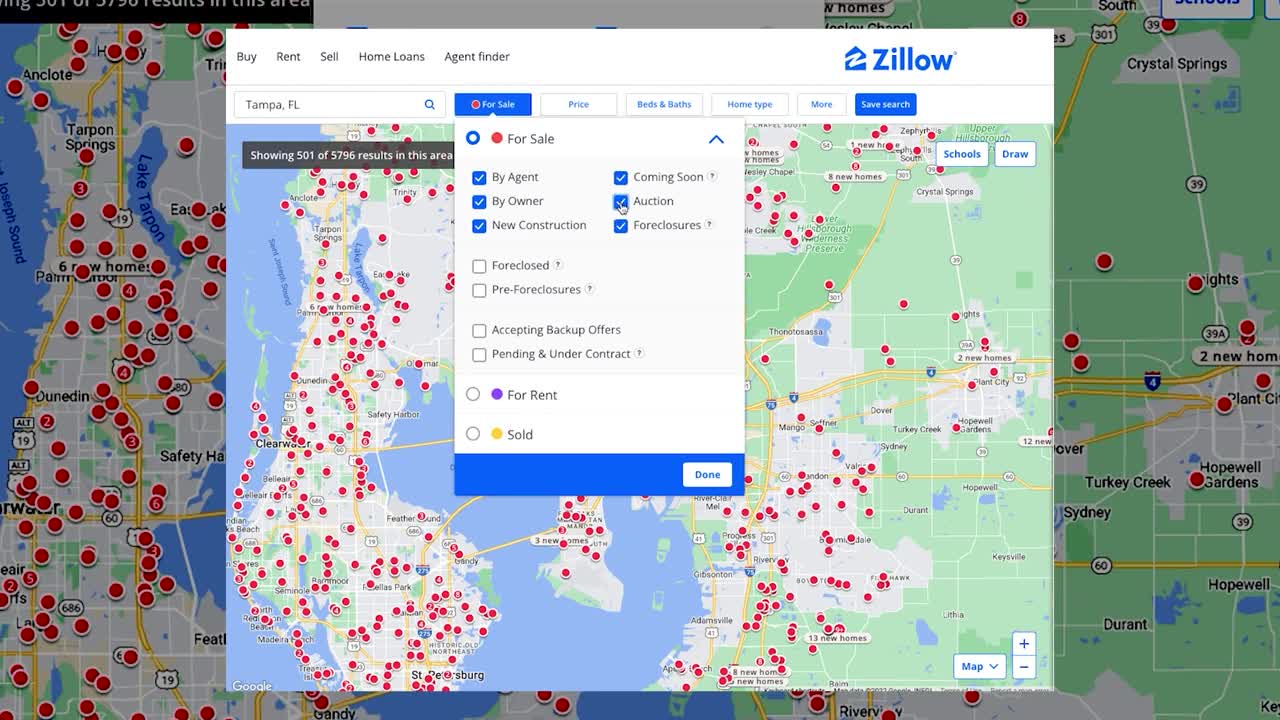This screenshot has height=720, width=1280.
Task: Click the '2 new homes' map label
Action: click(984, 357)
